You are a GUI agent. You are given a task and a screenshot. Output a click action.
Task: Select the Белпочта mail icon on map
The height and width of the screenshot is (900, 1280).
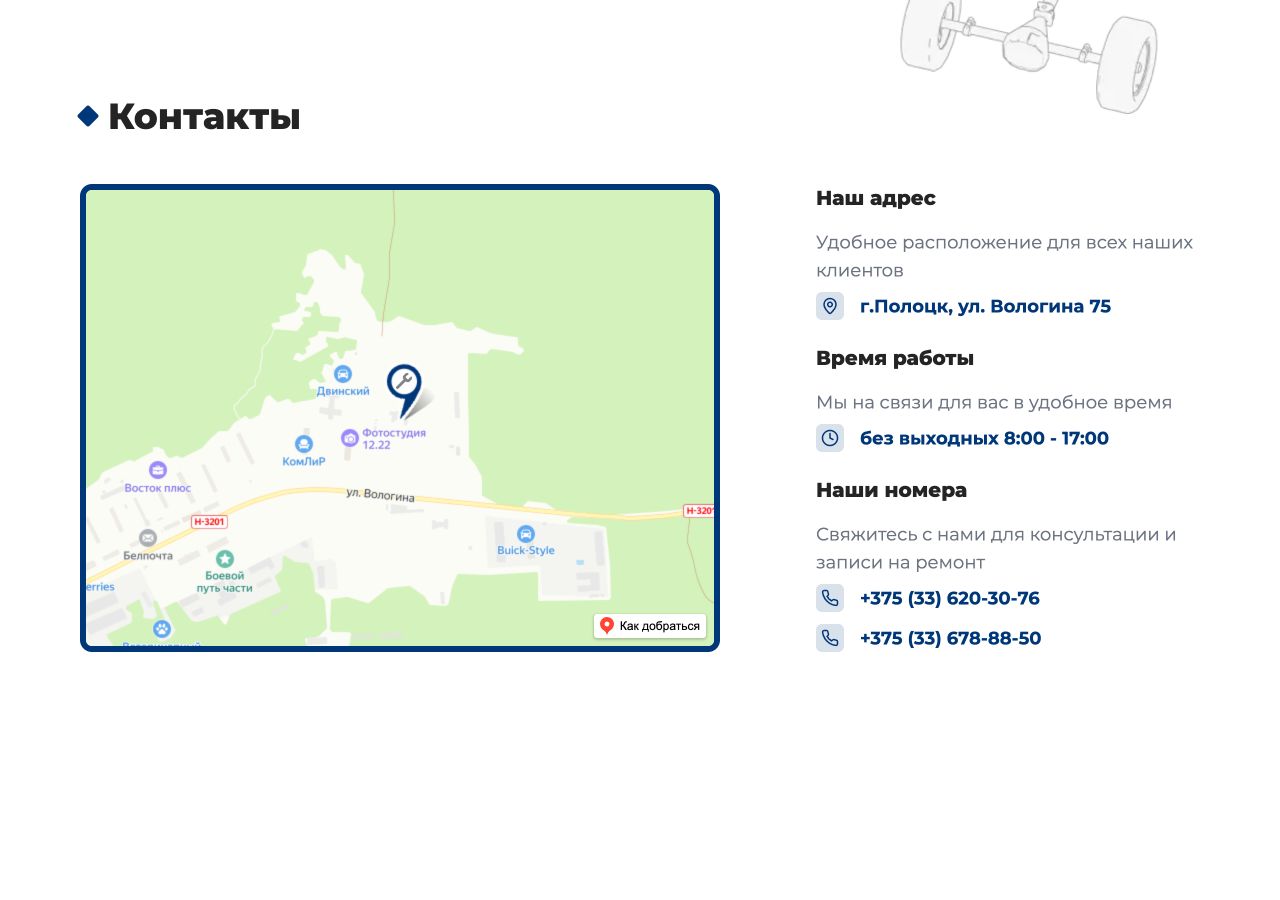148,538
